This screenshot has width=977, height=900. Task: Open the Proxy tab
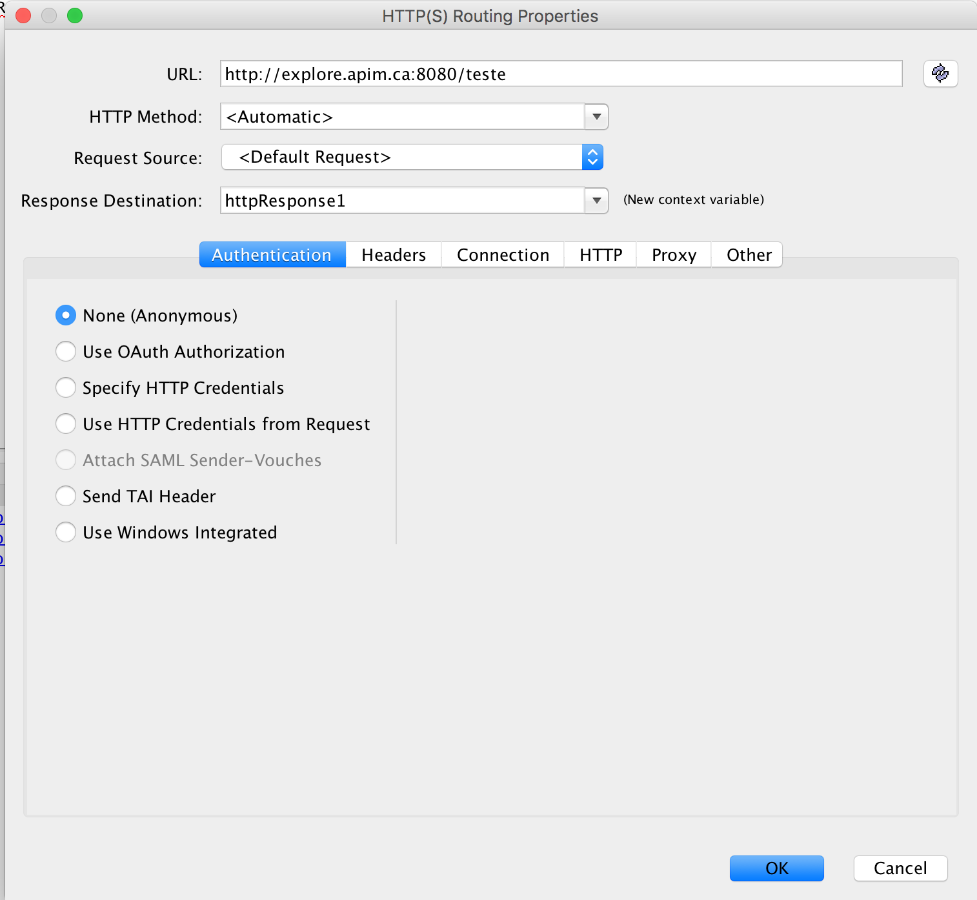[673, 254]
